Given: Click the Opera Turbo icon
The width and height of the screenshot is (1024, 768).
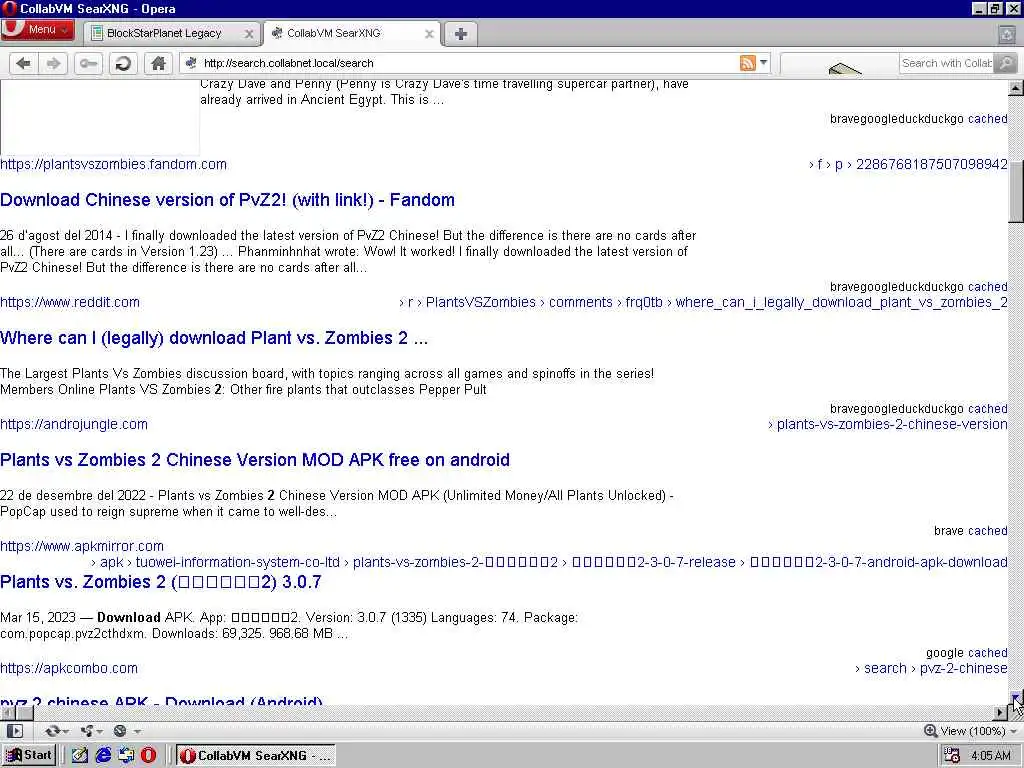Looking at the screenshot, I should tap(120, 731).
